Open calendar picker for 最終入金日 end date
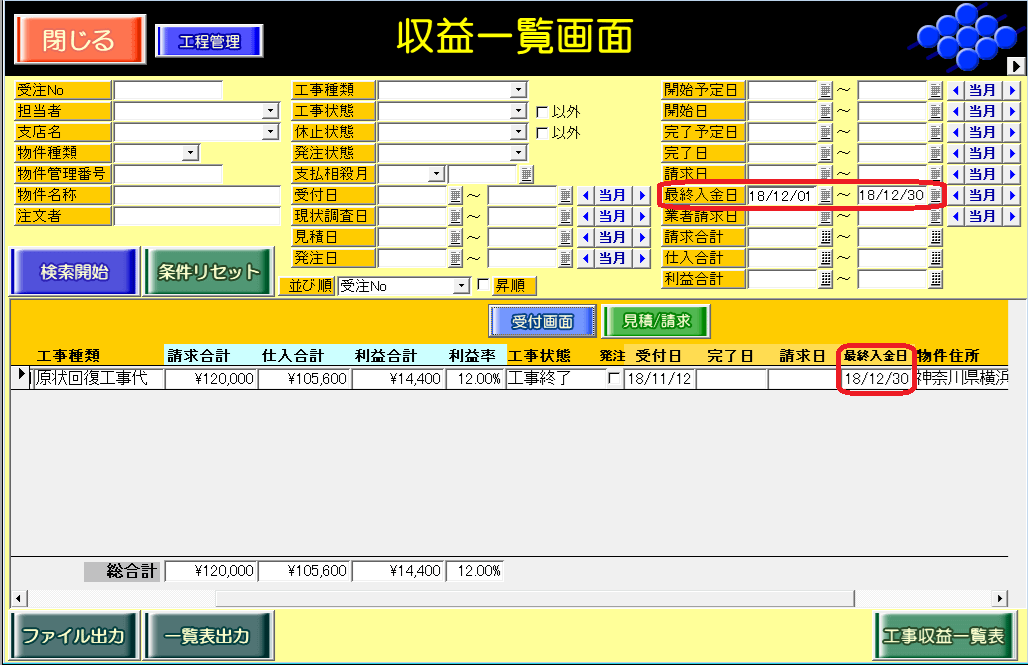The image size is (1028, 665). tap(936, 195)
